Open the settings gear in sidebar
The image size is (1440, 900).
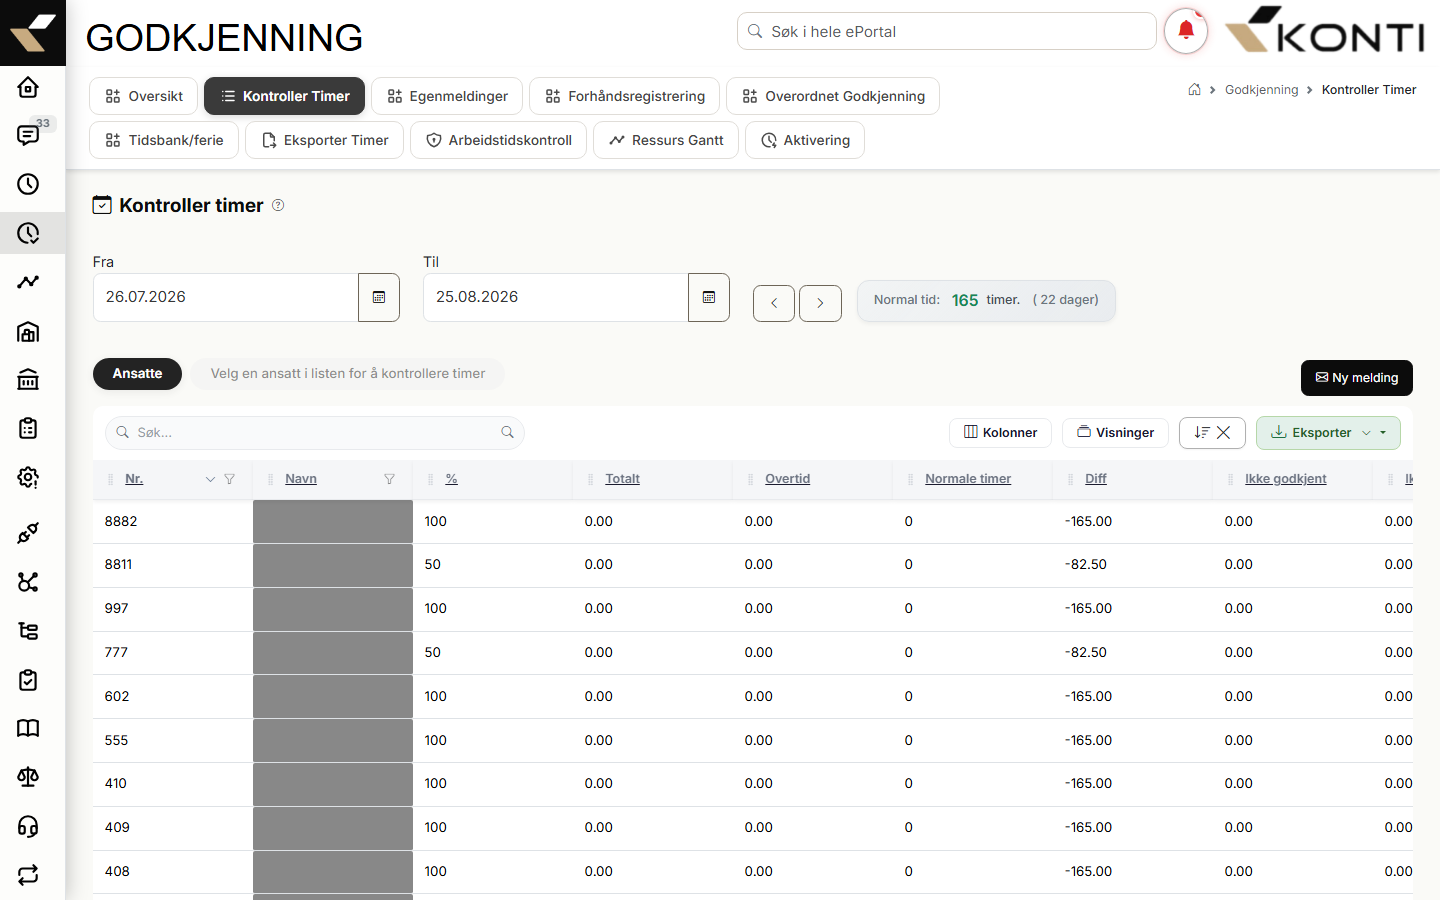point(28,478)
